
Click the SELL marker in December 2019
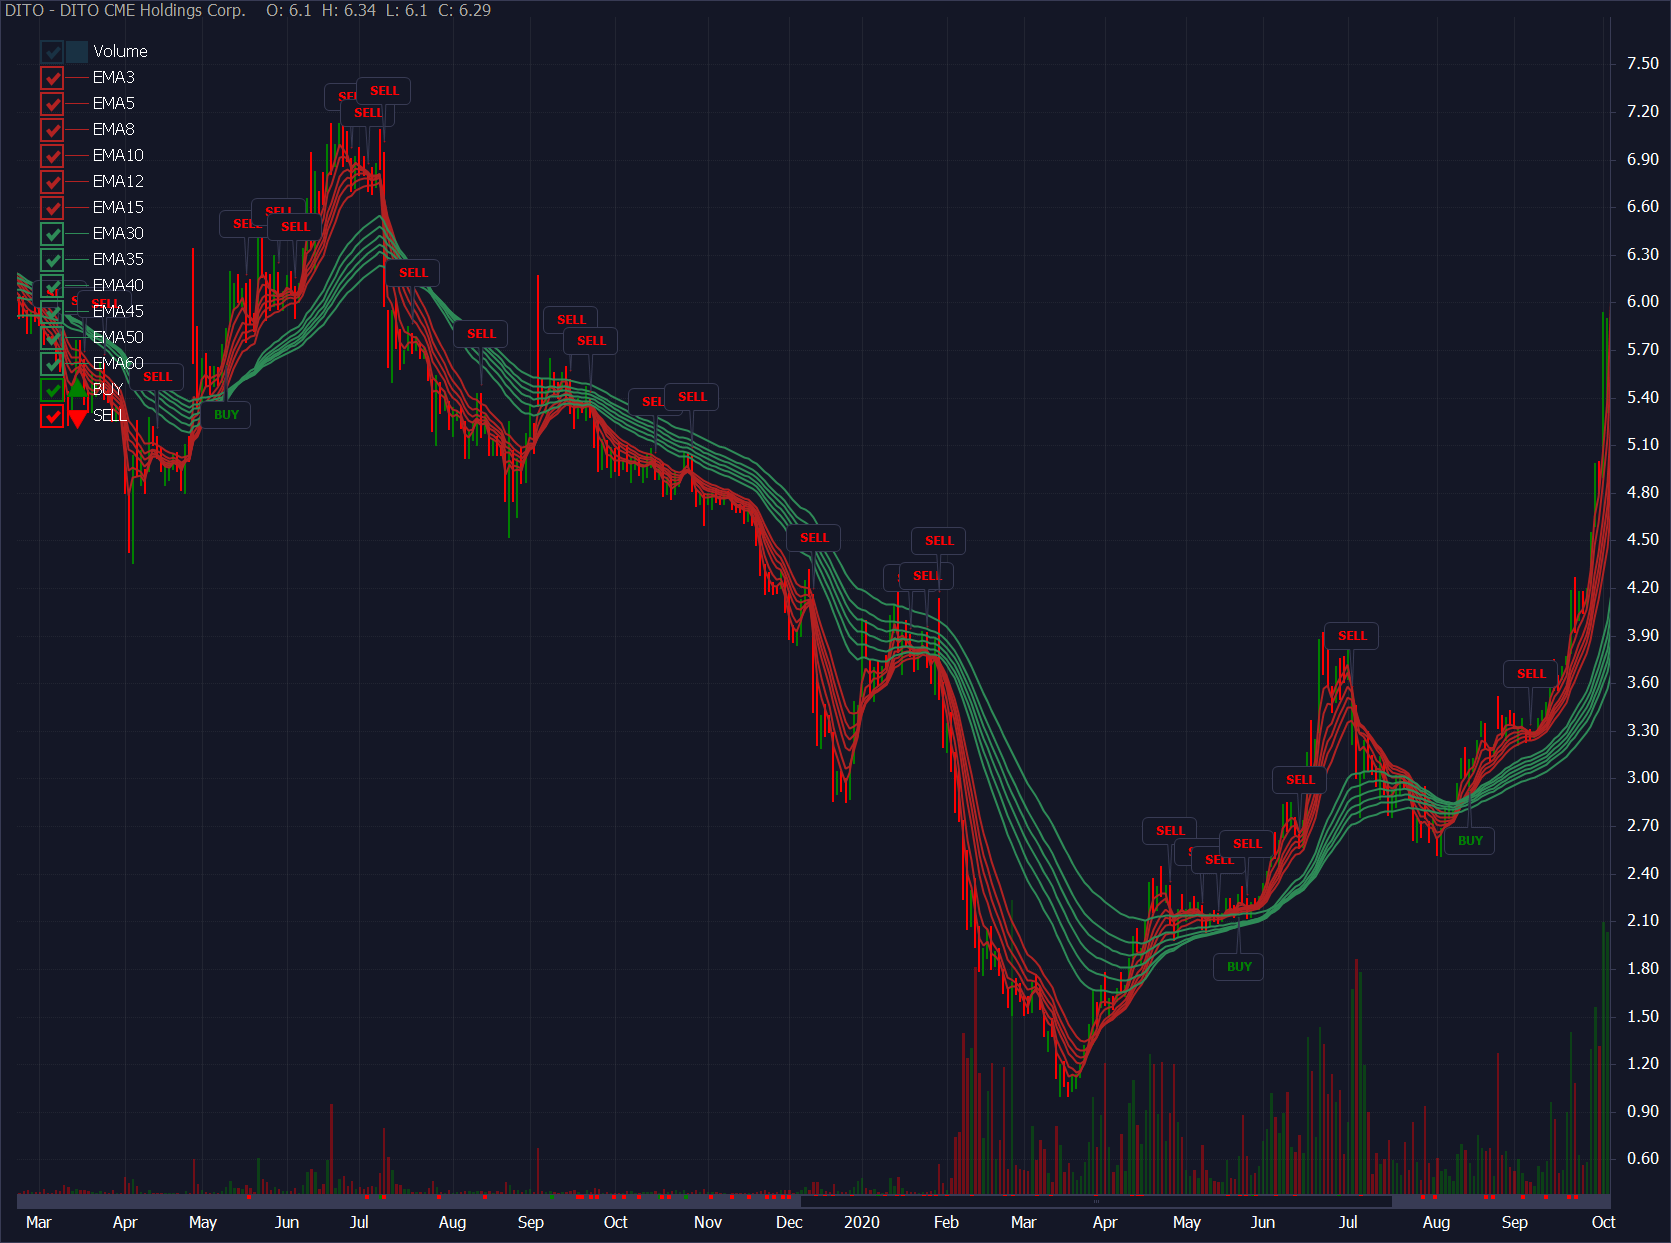point(814,538)
